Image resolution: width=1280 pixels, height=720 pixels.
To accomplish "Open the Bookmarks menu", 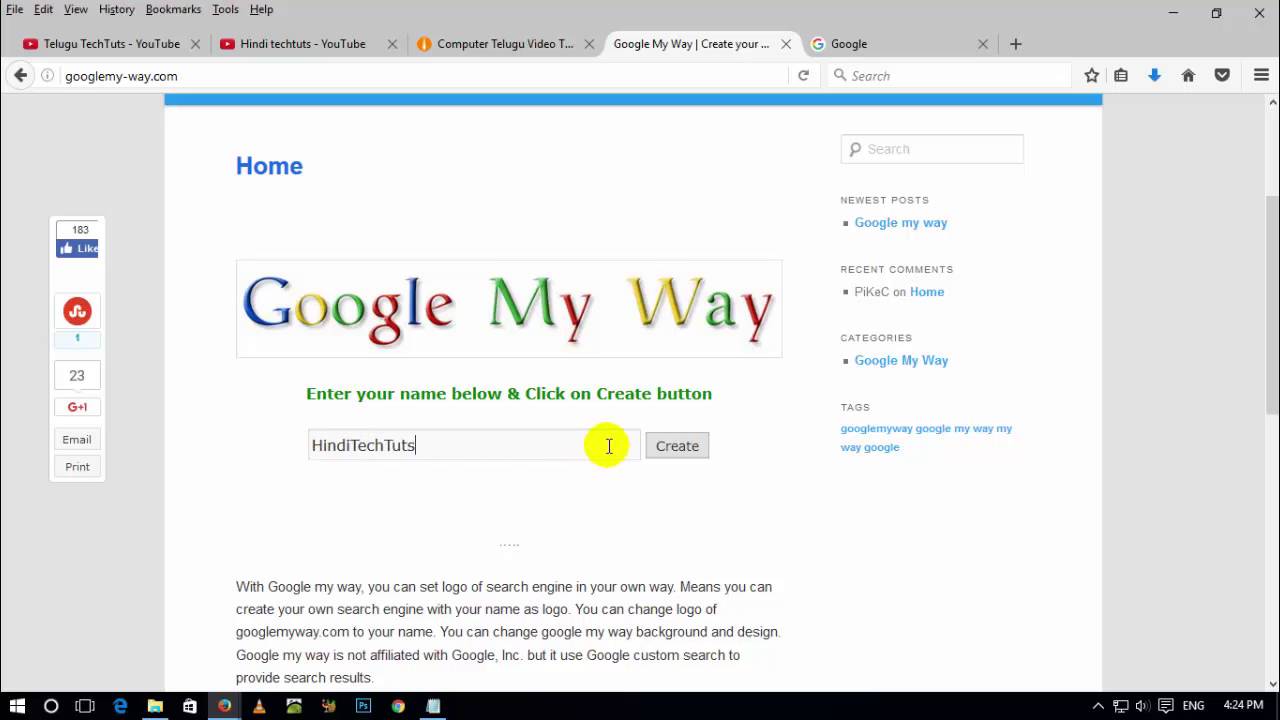I will 173,9.
